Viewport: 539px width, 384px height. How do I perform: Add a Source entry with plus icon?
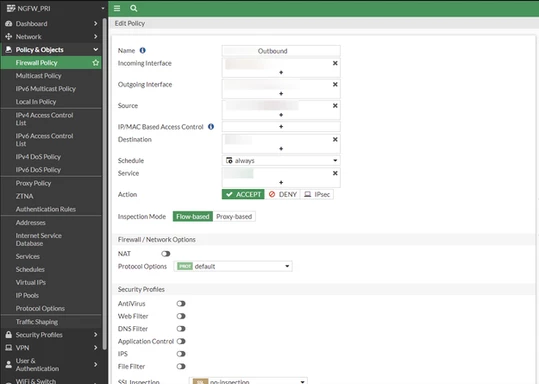[x=281, y=115]
